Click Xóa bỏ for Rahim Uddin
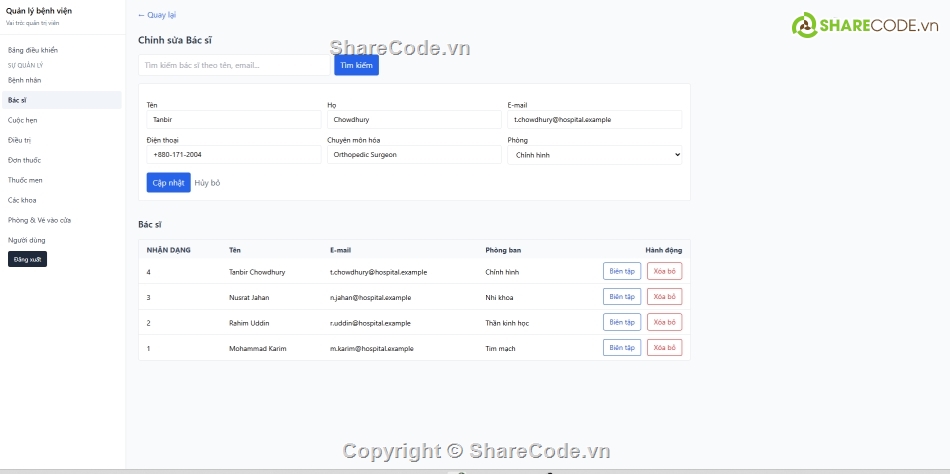The image size is (950, 474). [665, 322]
